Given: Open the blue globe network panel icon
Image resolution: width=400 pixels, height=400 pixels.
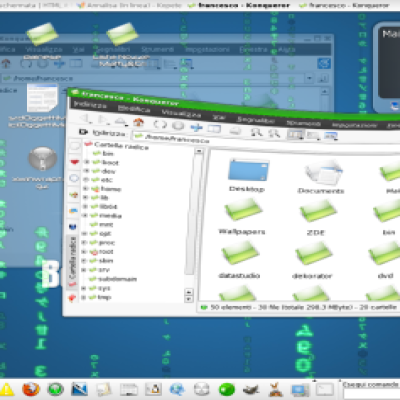Looking at the screenshot, I should [x=177, y=389].
